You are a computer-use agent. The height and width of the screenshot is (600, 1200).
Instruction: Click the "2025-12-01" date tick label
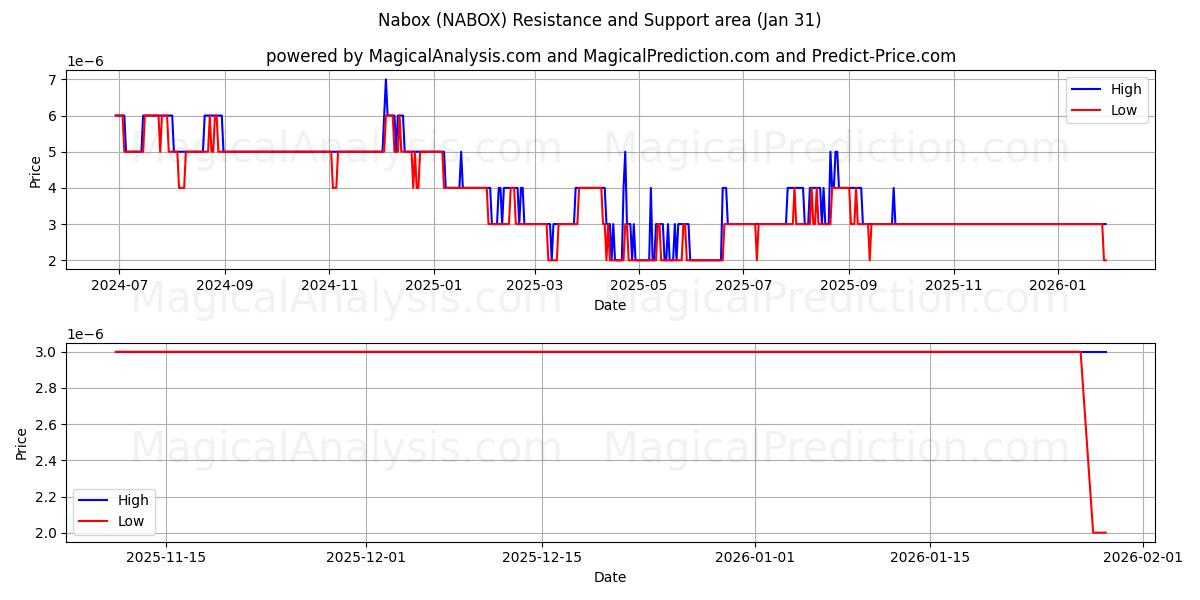(x=366, y=558)
